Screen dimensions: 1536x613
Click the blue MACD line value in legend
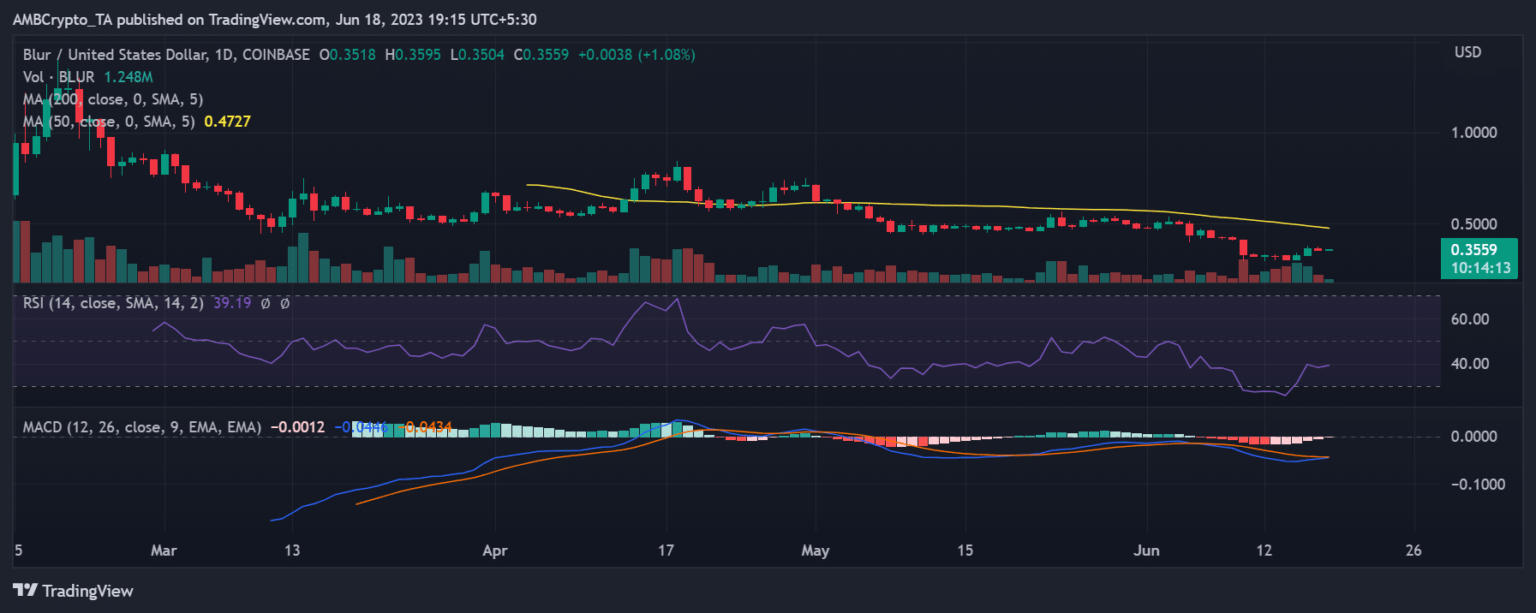362,427
